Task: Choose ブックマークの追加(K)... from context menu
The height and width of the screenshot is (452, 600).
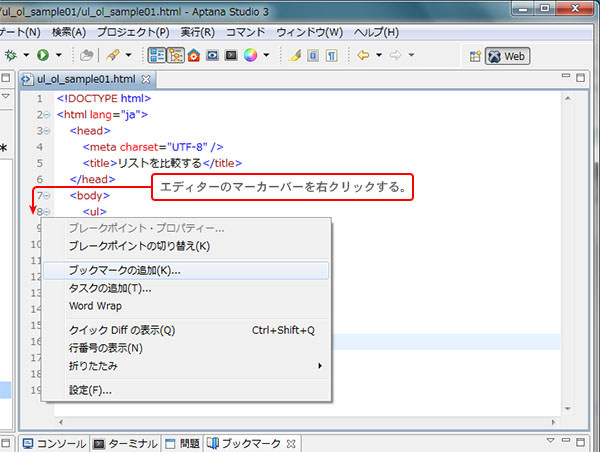Action: pyautogui.click(x=186, y=271)
